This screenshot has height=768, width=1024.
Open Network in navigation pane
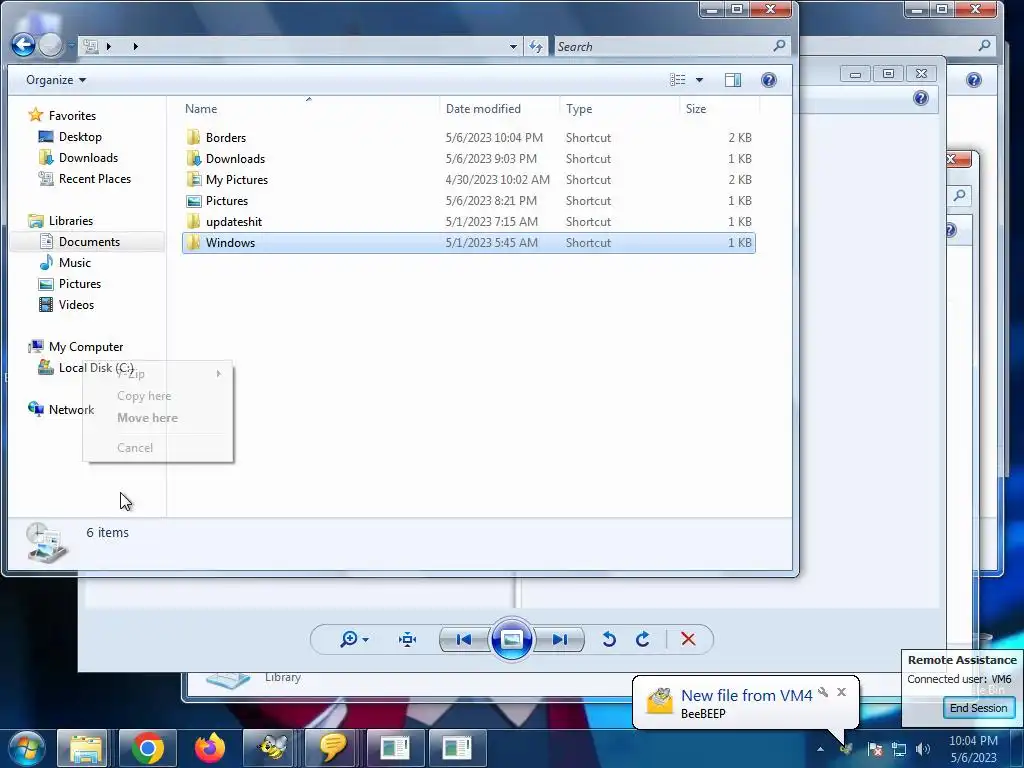pyautogui.click(x=61, y=409)
